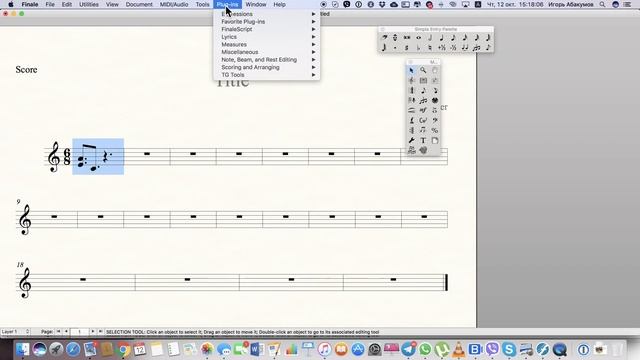Open the Tools menu
The width and height of the screenshot is (640, 360).
pyautogui.click(x=202, y=4)
